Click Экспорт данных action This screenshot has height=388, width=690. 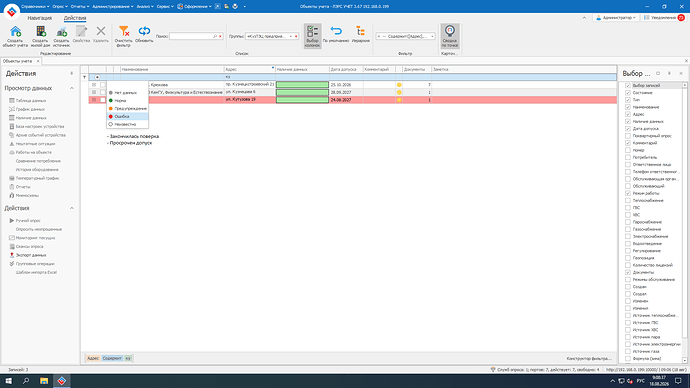pos(31,255)
